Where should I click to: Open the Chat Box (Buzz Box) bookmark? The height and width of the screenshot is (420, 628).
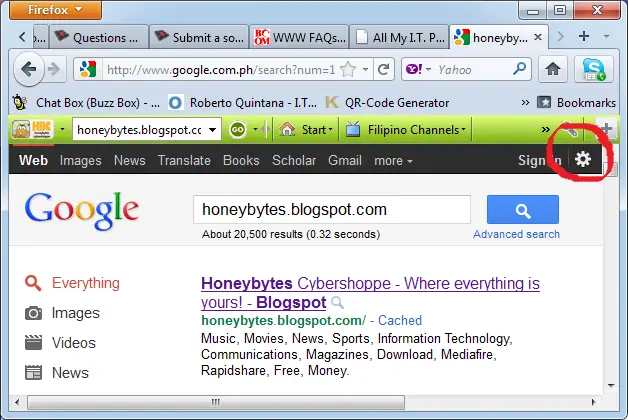87,103
